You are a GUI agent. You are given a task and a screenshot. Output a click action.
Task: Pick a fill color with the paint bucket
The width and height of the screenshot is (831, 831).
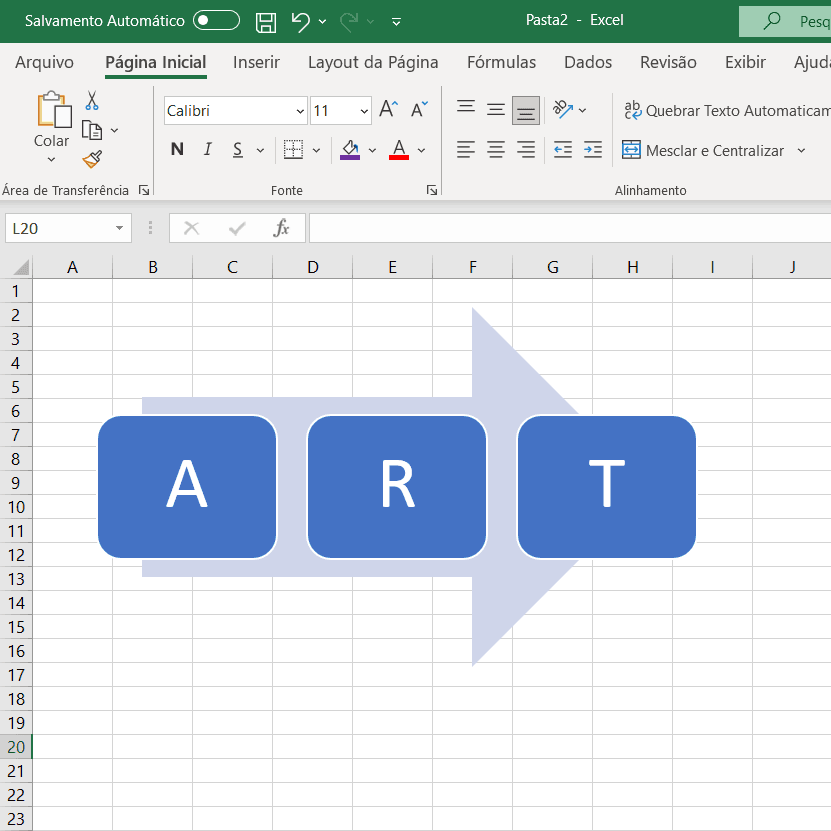349,149
